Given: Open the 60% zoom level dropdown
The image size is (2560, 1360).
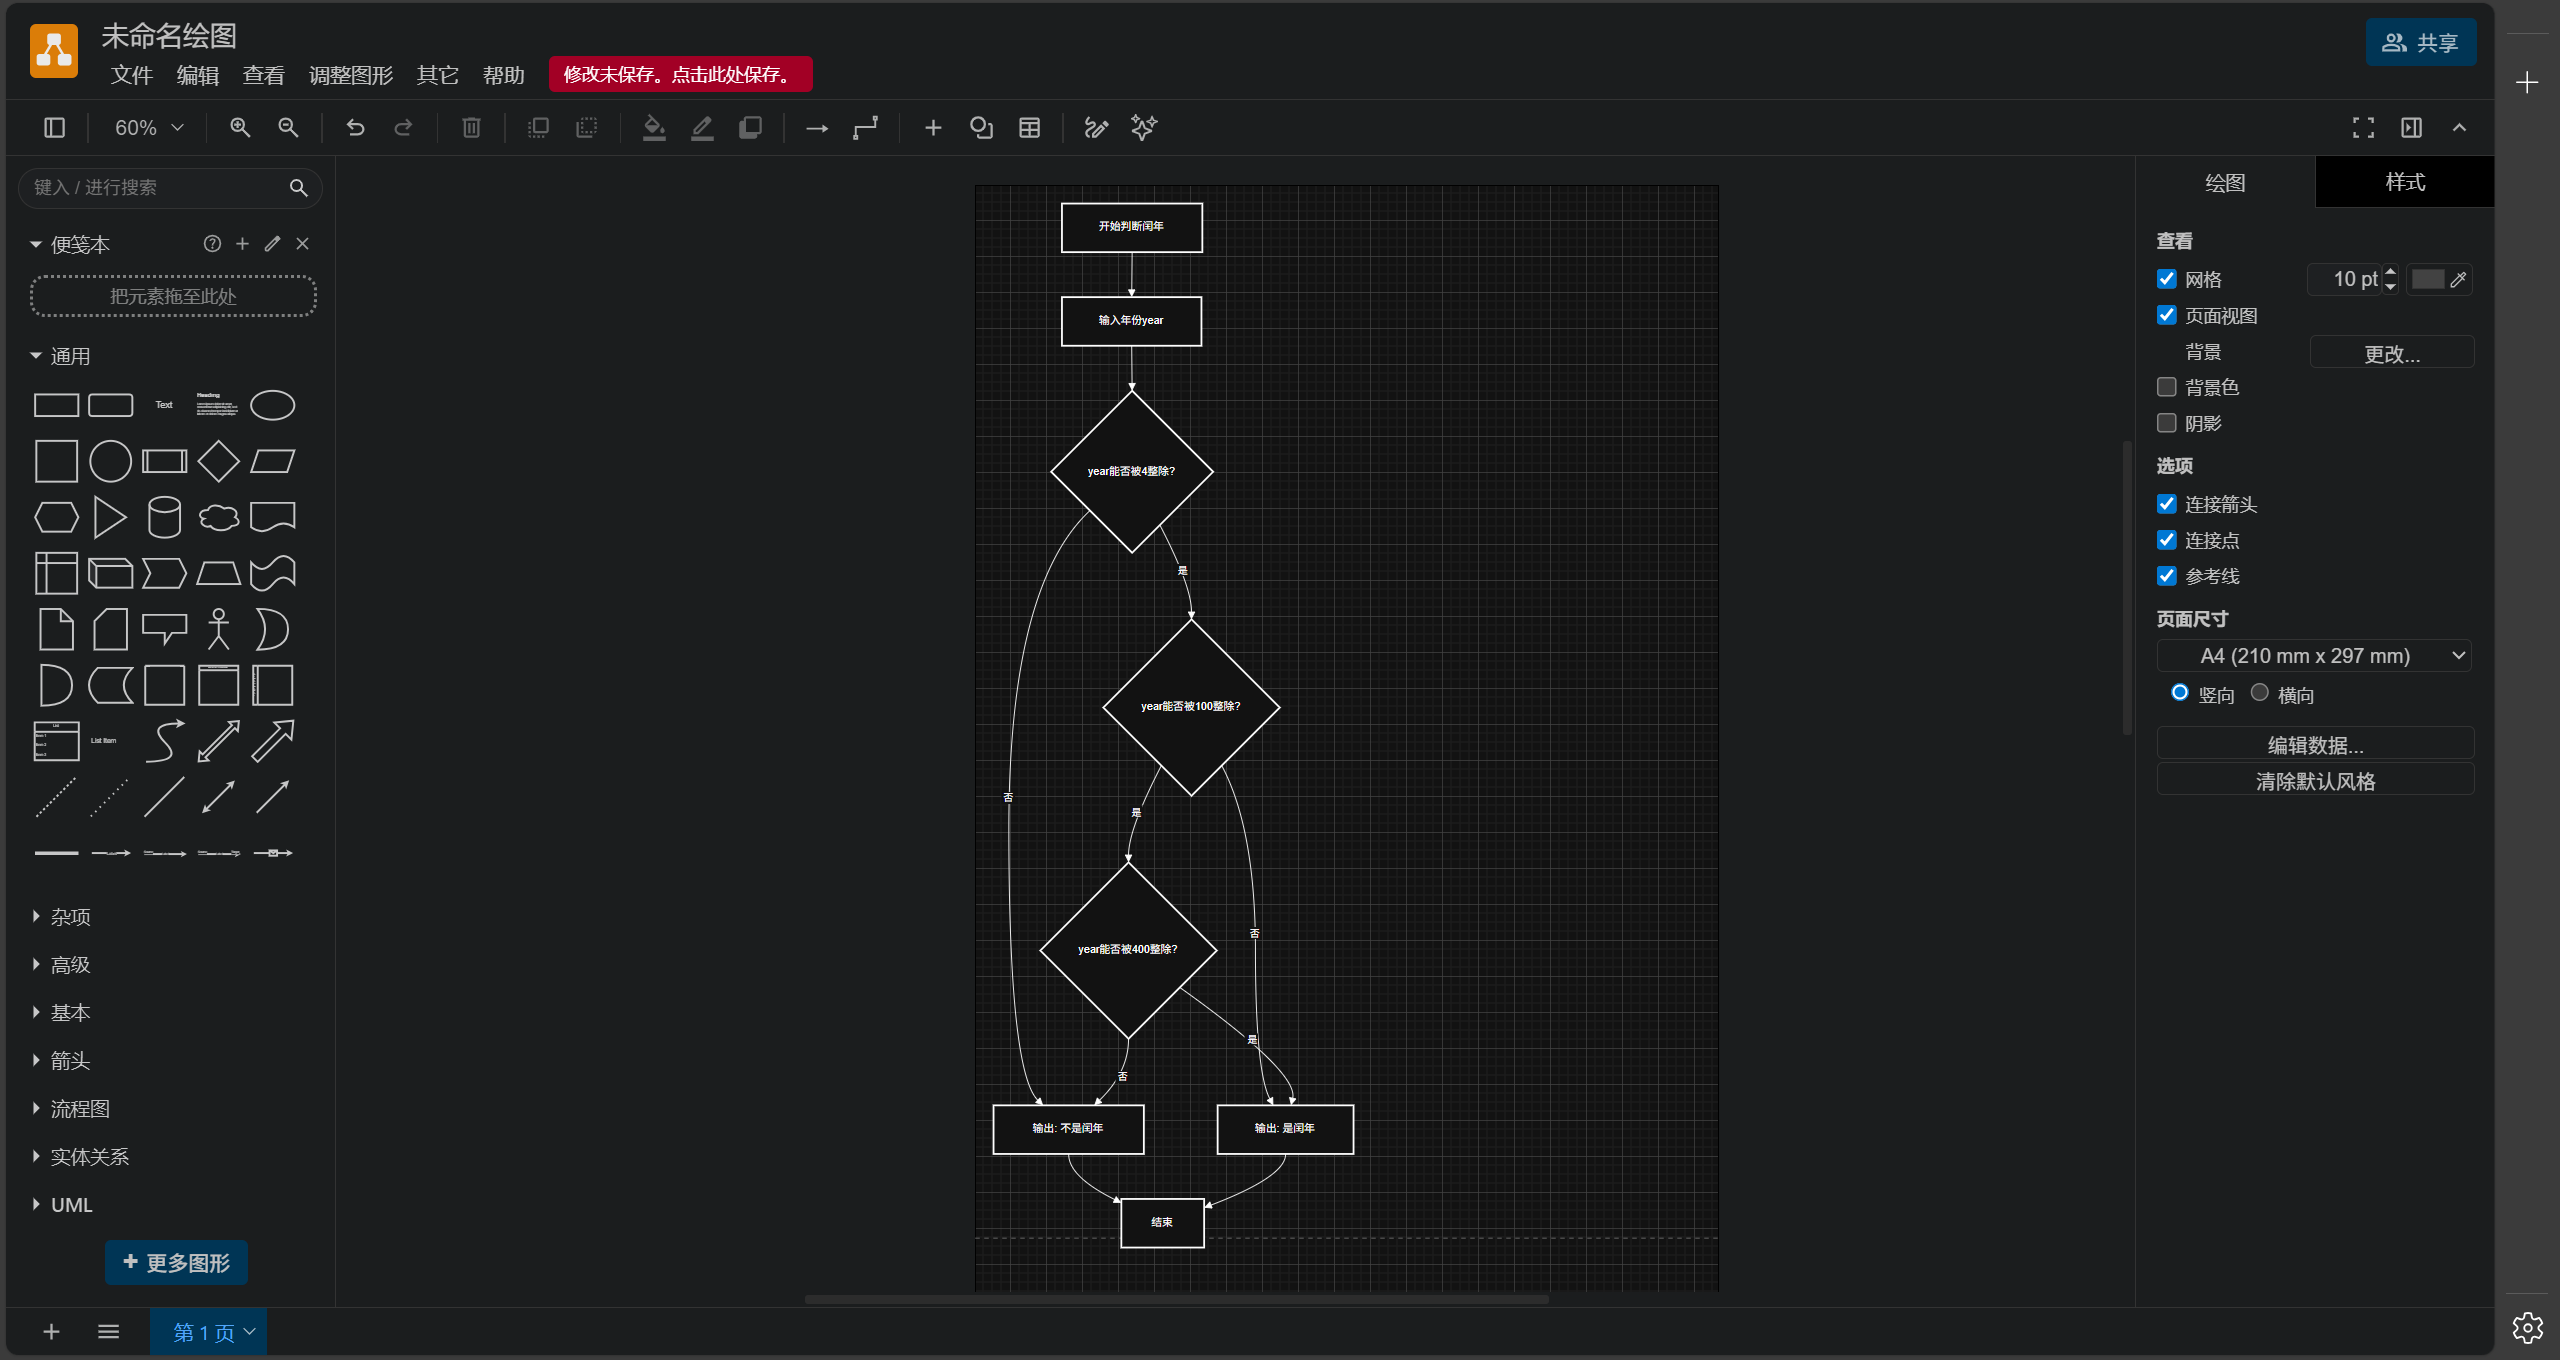Looking at the screenshot, I should coord(149,128).
